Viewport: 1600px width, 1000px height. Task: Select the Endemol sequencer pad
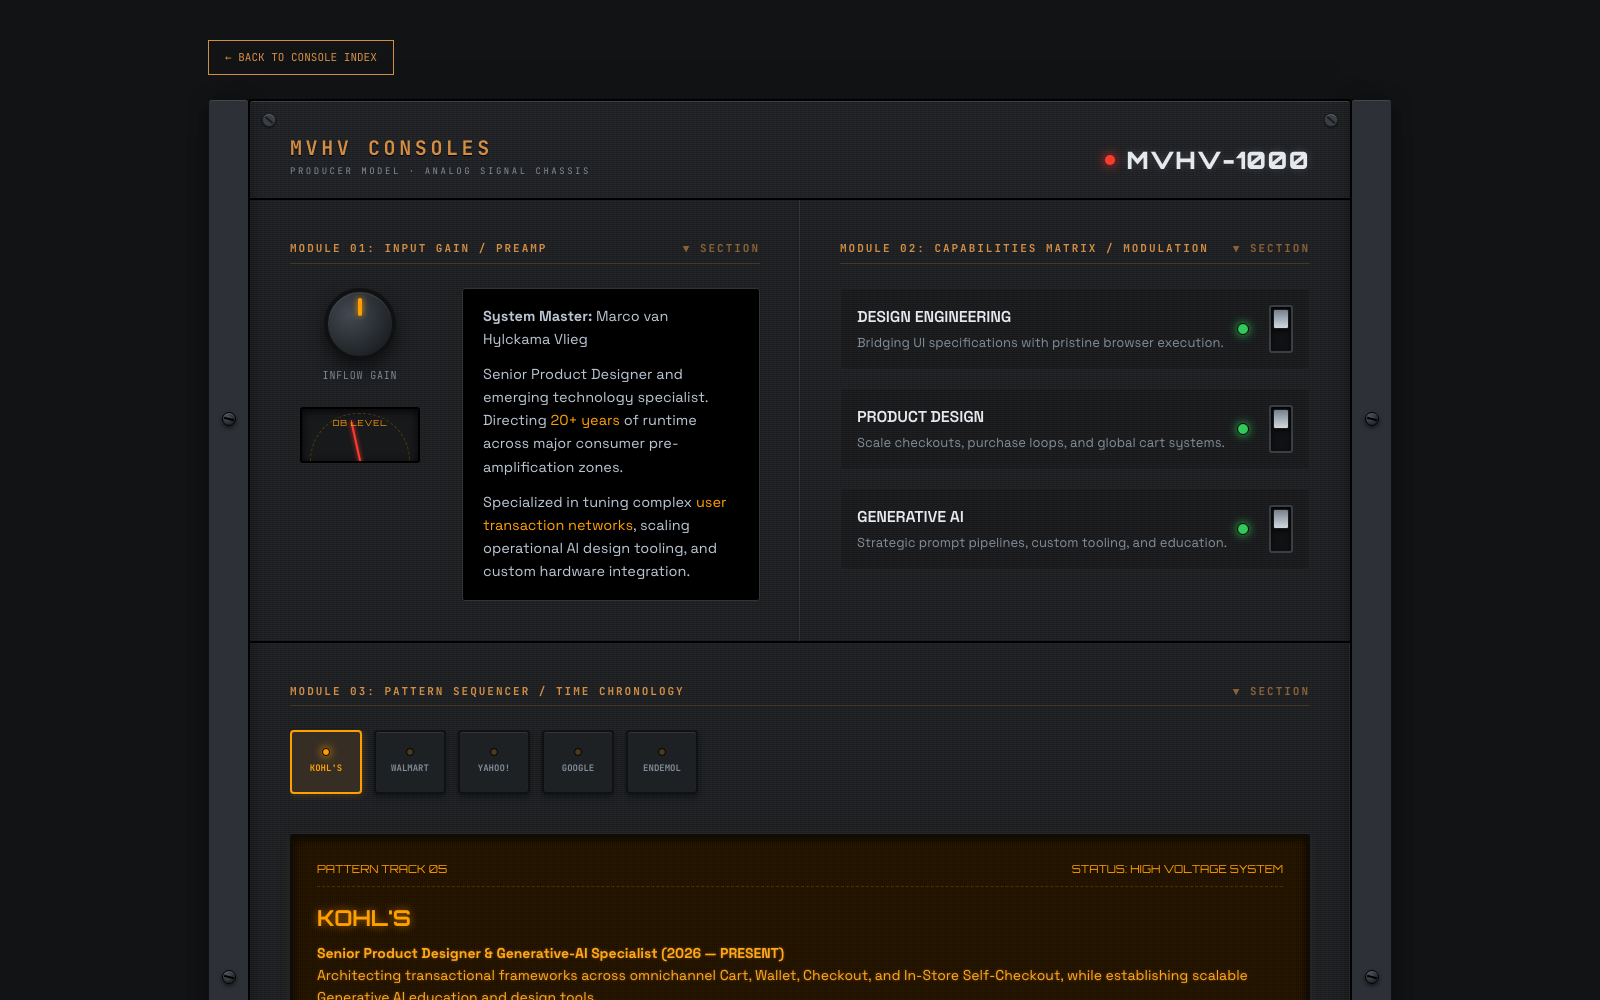pos(662,762)
